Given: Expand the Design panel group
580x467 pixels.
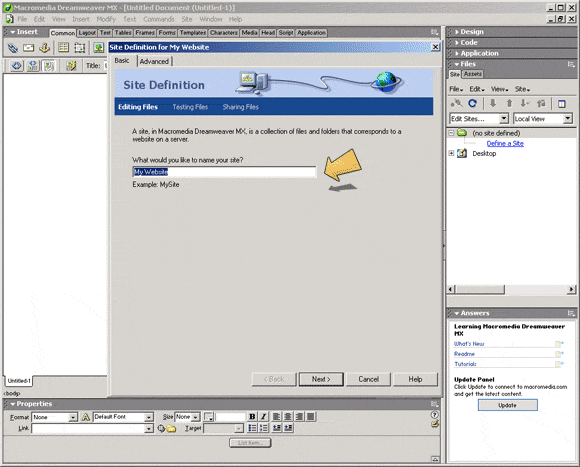Looking at the screenshot, I should tap(457, 32).
